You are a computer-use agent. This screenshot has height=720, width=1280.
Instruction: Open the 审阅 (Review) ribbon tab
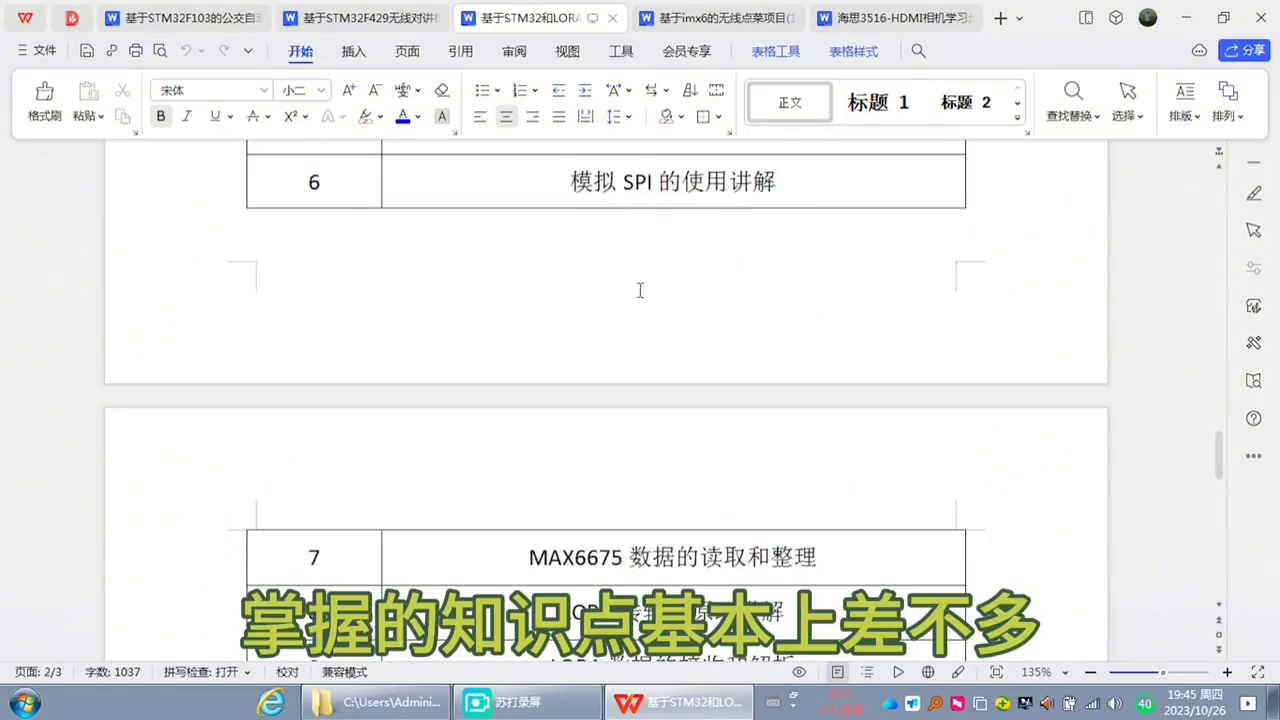coord(514,51)
